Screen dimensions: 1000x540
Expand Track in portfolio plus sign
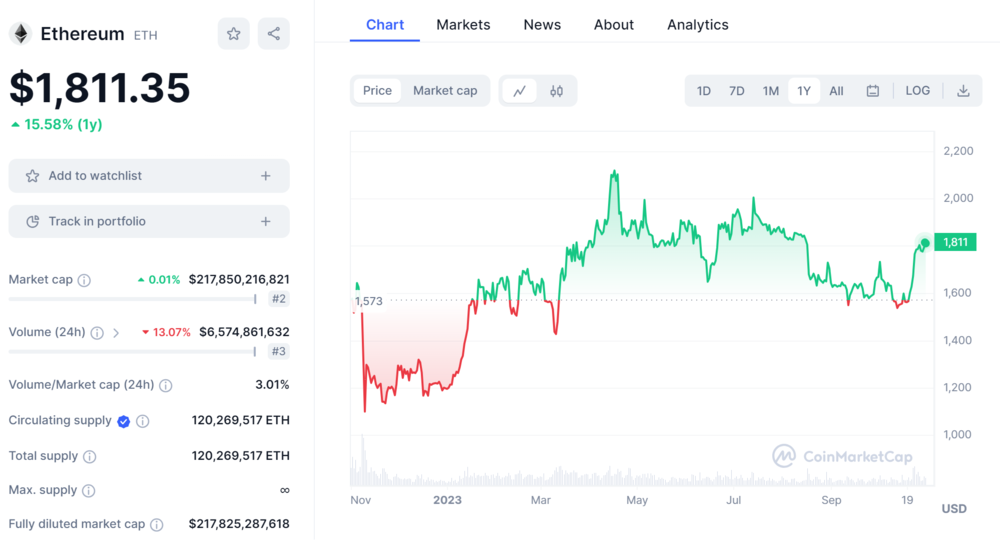click(265, 222)
